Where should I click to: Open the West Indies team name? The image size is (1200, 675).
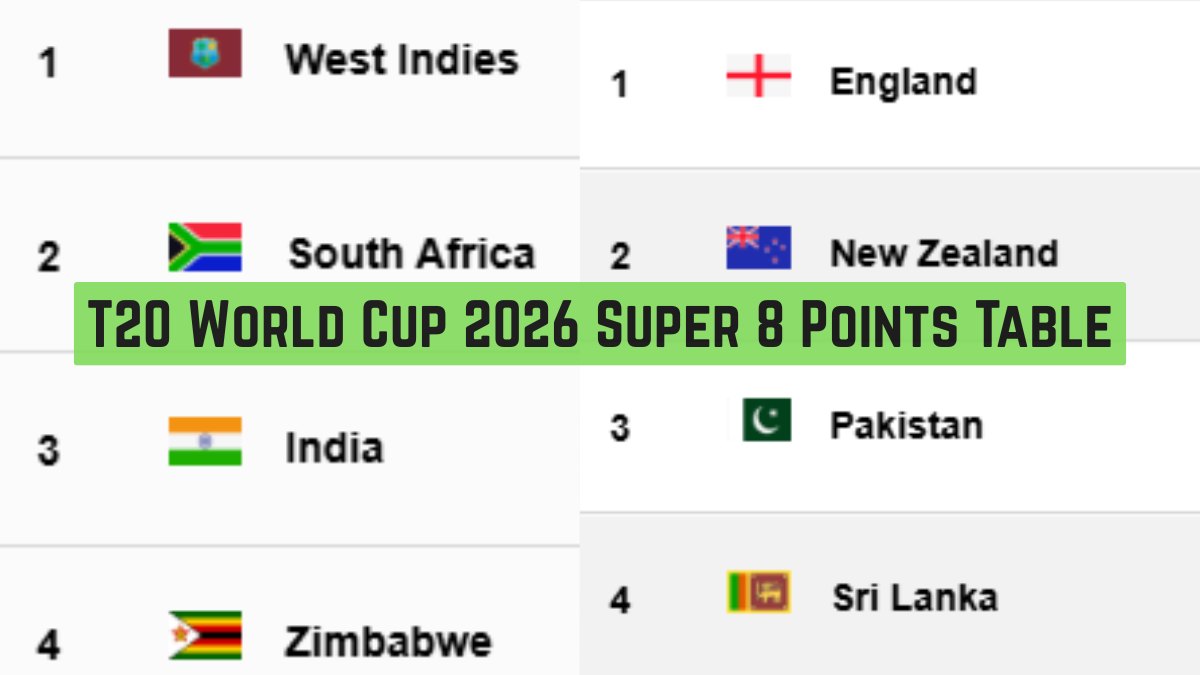coord(401,59)
